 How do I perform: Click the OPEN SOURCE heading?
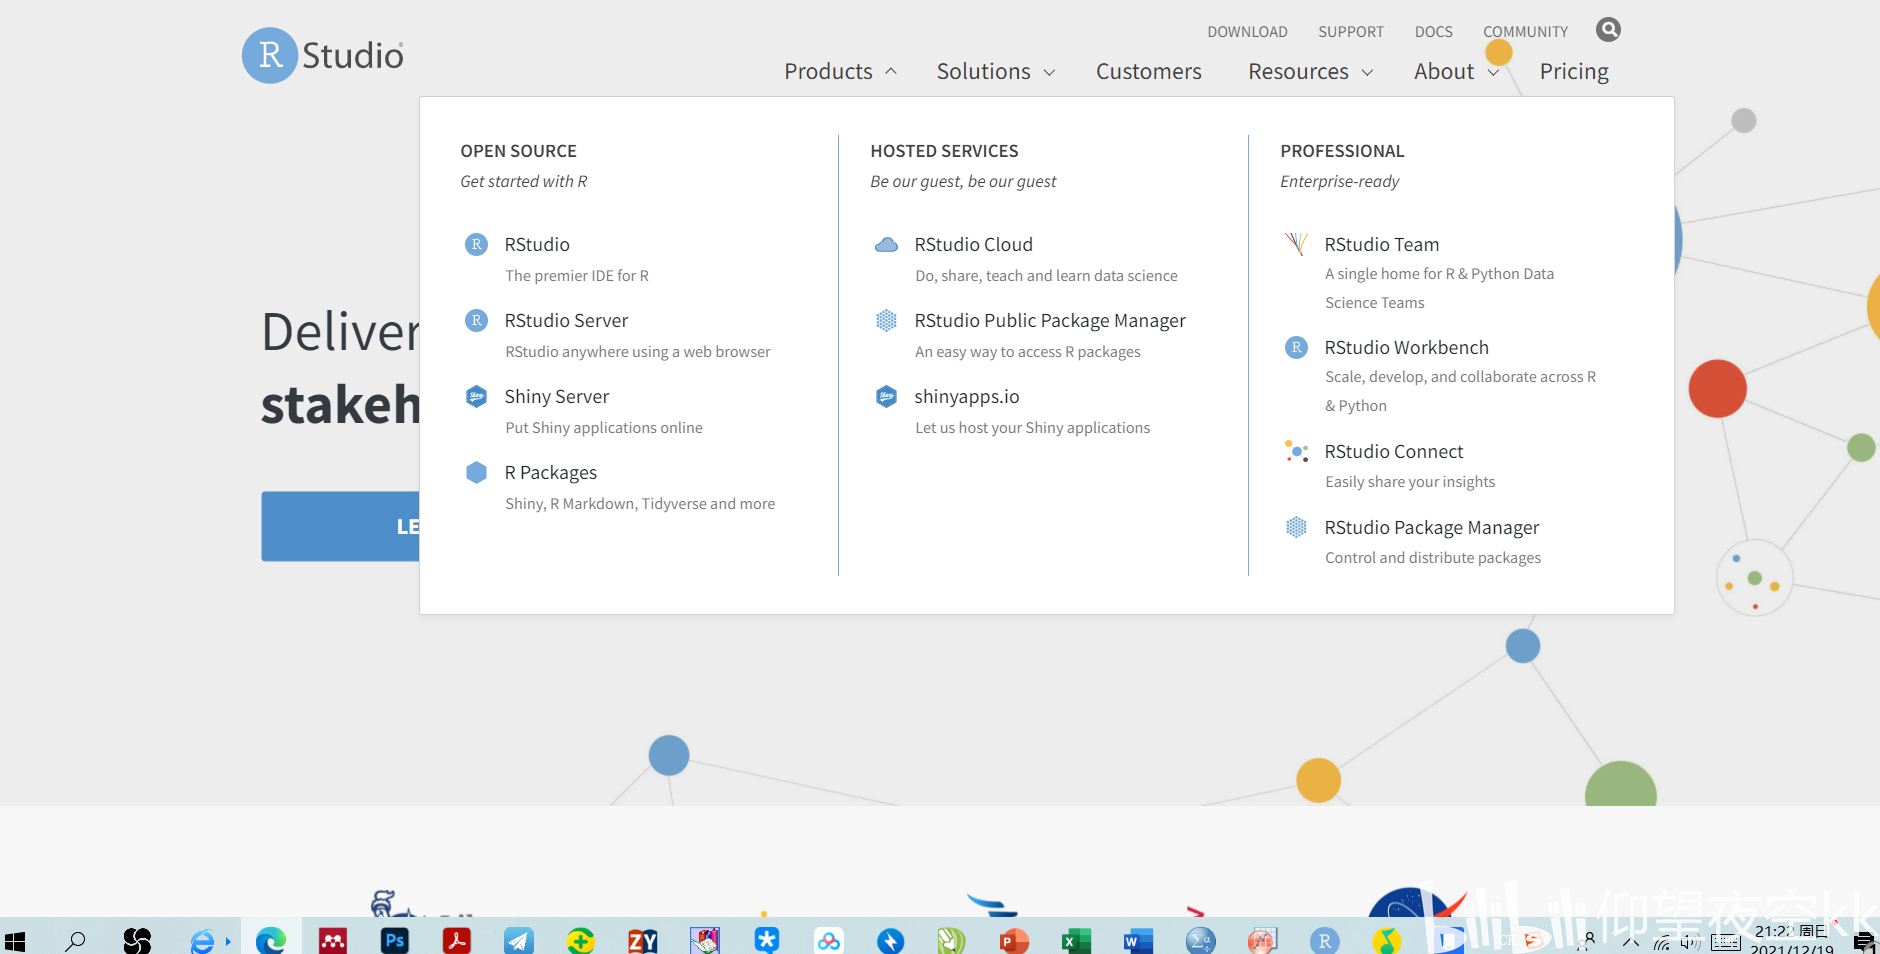click(518, 151)
